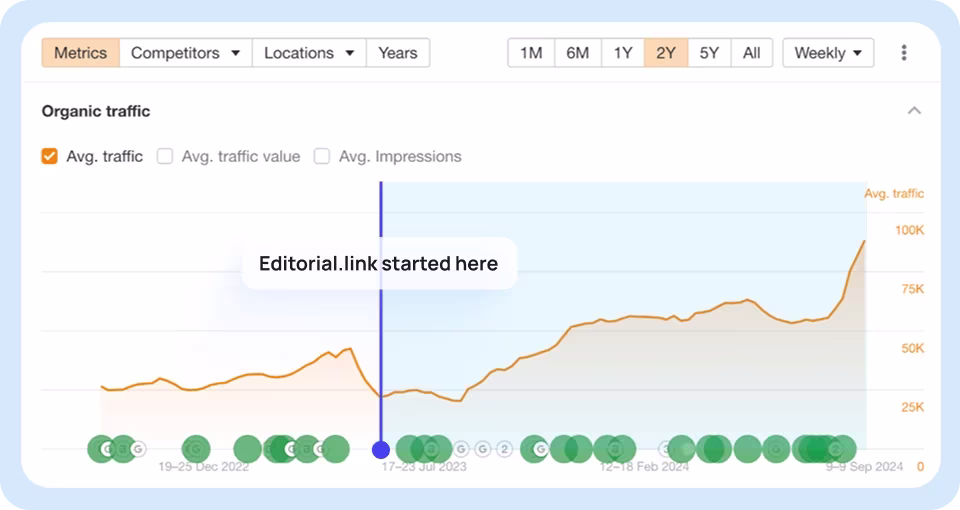
Task: Select the Years tab
Action: tap(398, 53)
